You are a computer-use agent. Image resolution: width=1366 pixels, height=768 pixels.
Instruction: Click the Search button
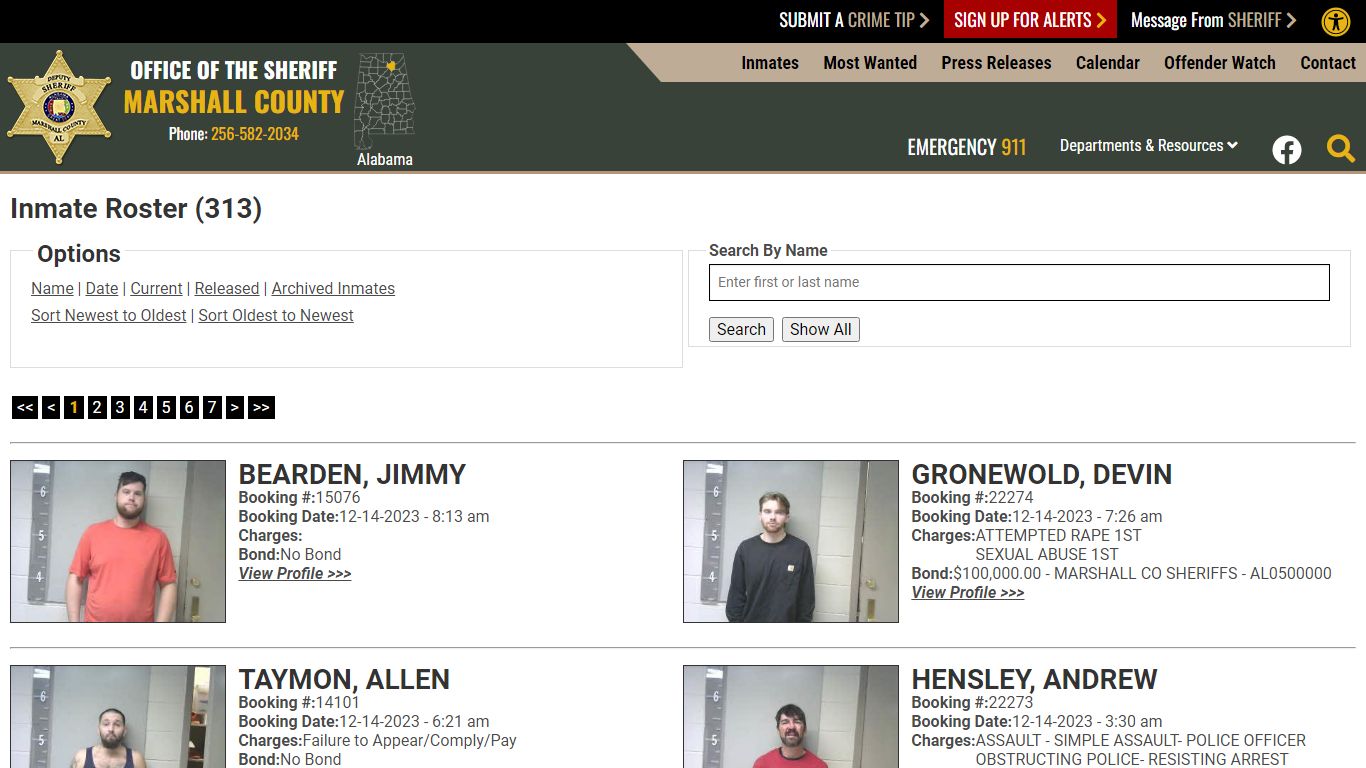click(x=741, y=329)
